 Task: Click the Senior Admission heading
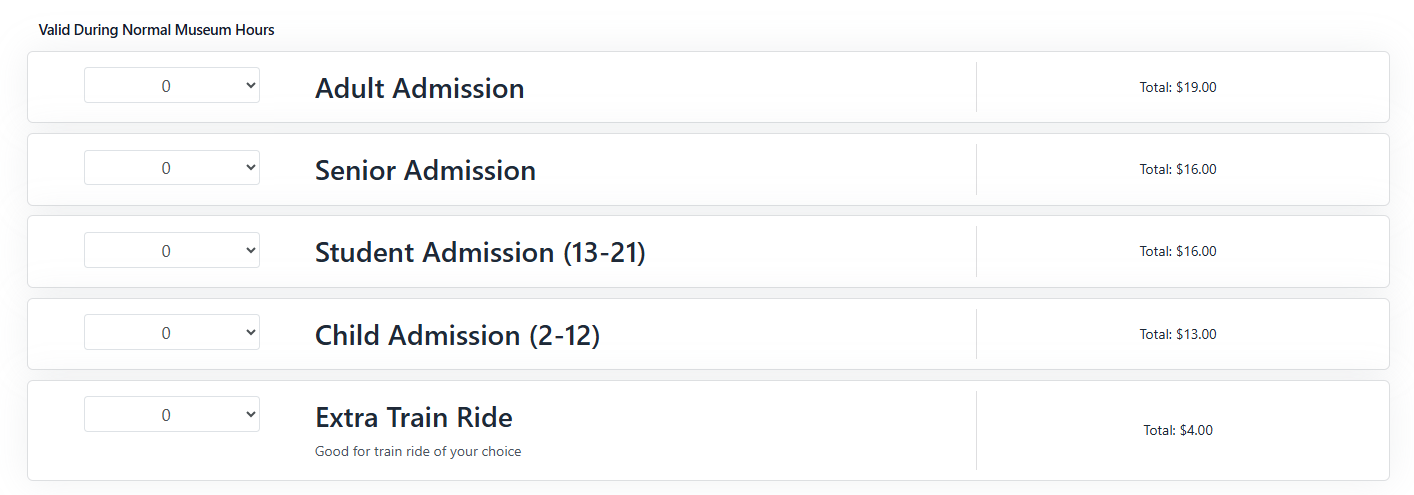point(425,170)
